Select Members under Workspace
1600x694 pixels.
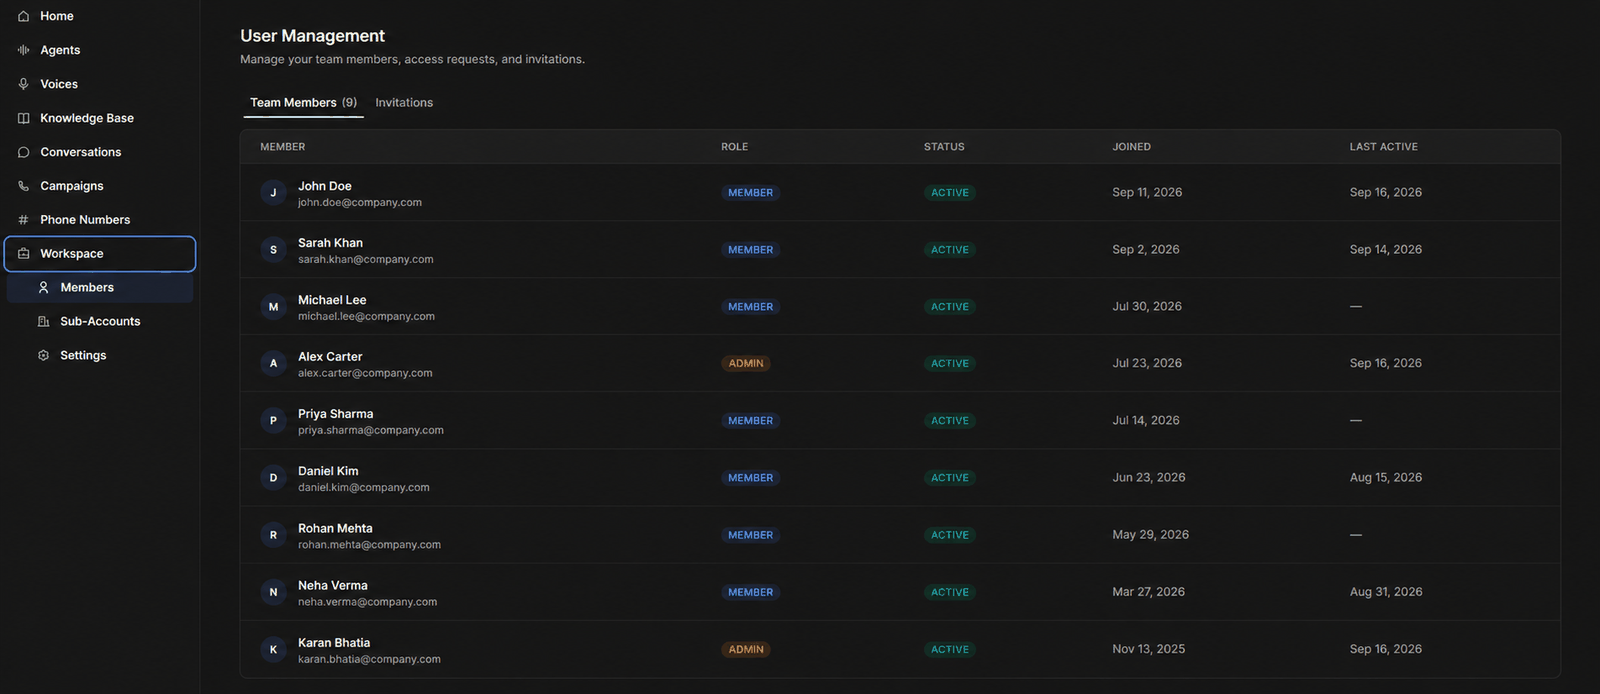(100, 288)
